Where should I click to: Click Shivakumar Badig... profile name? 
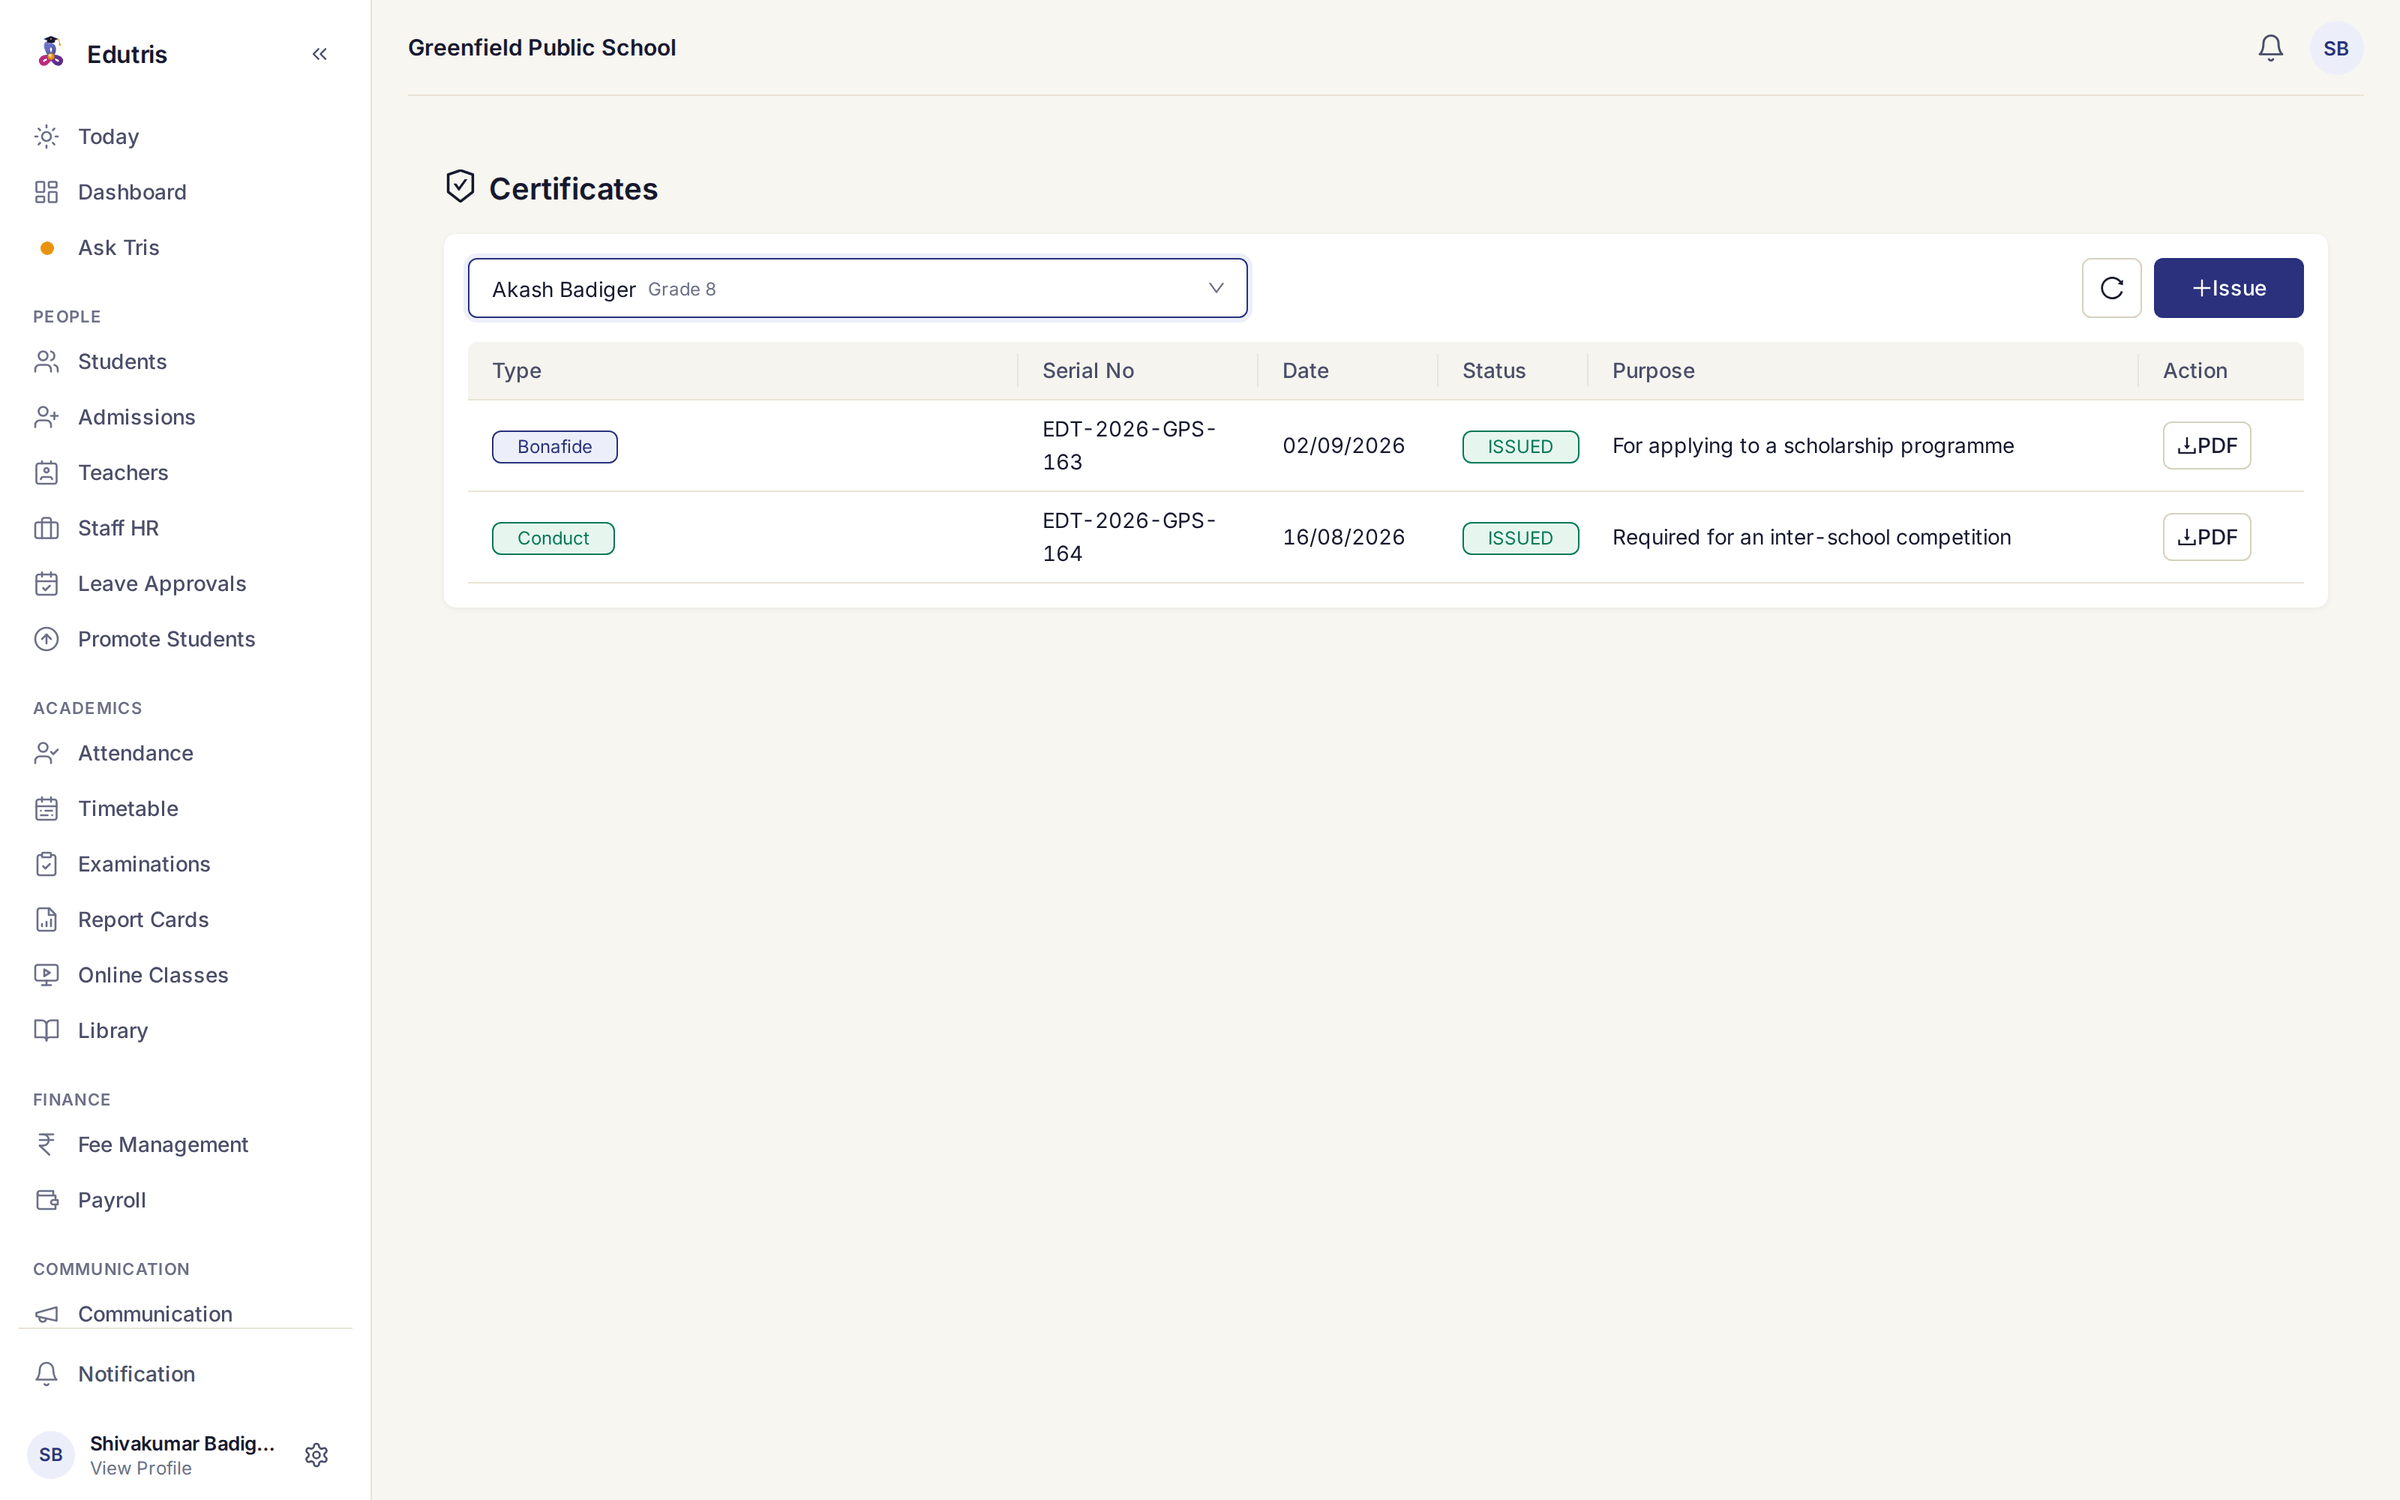(182, 1443)
